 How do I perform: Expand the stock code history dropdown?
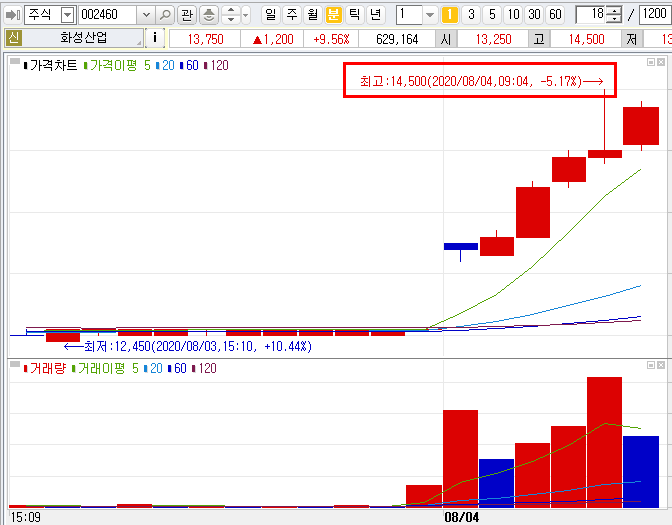pos(146,15)
